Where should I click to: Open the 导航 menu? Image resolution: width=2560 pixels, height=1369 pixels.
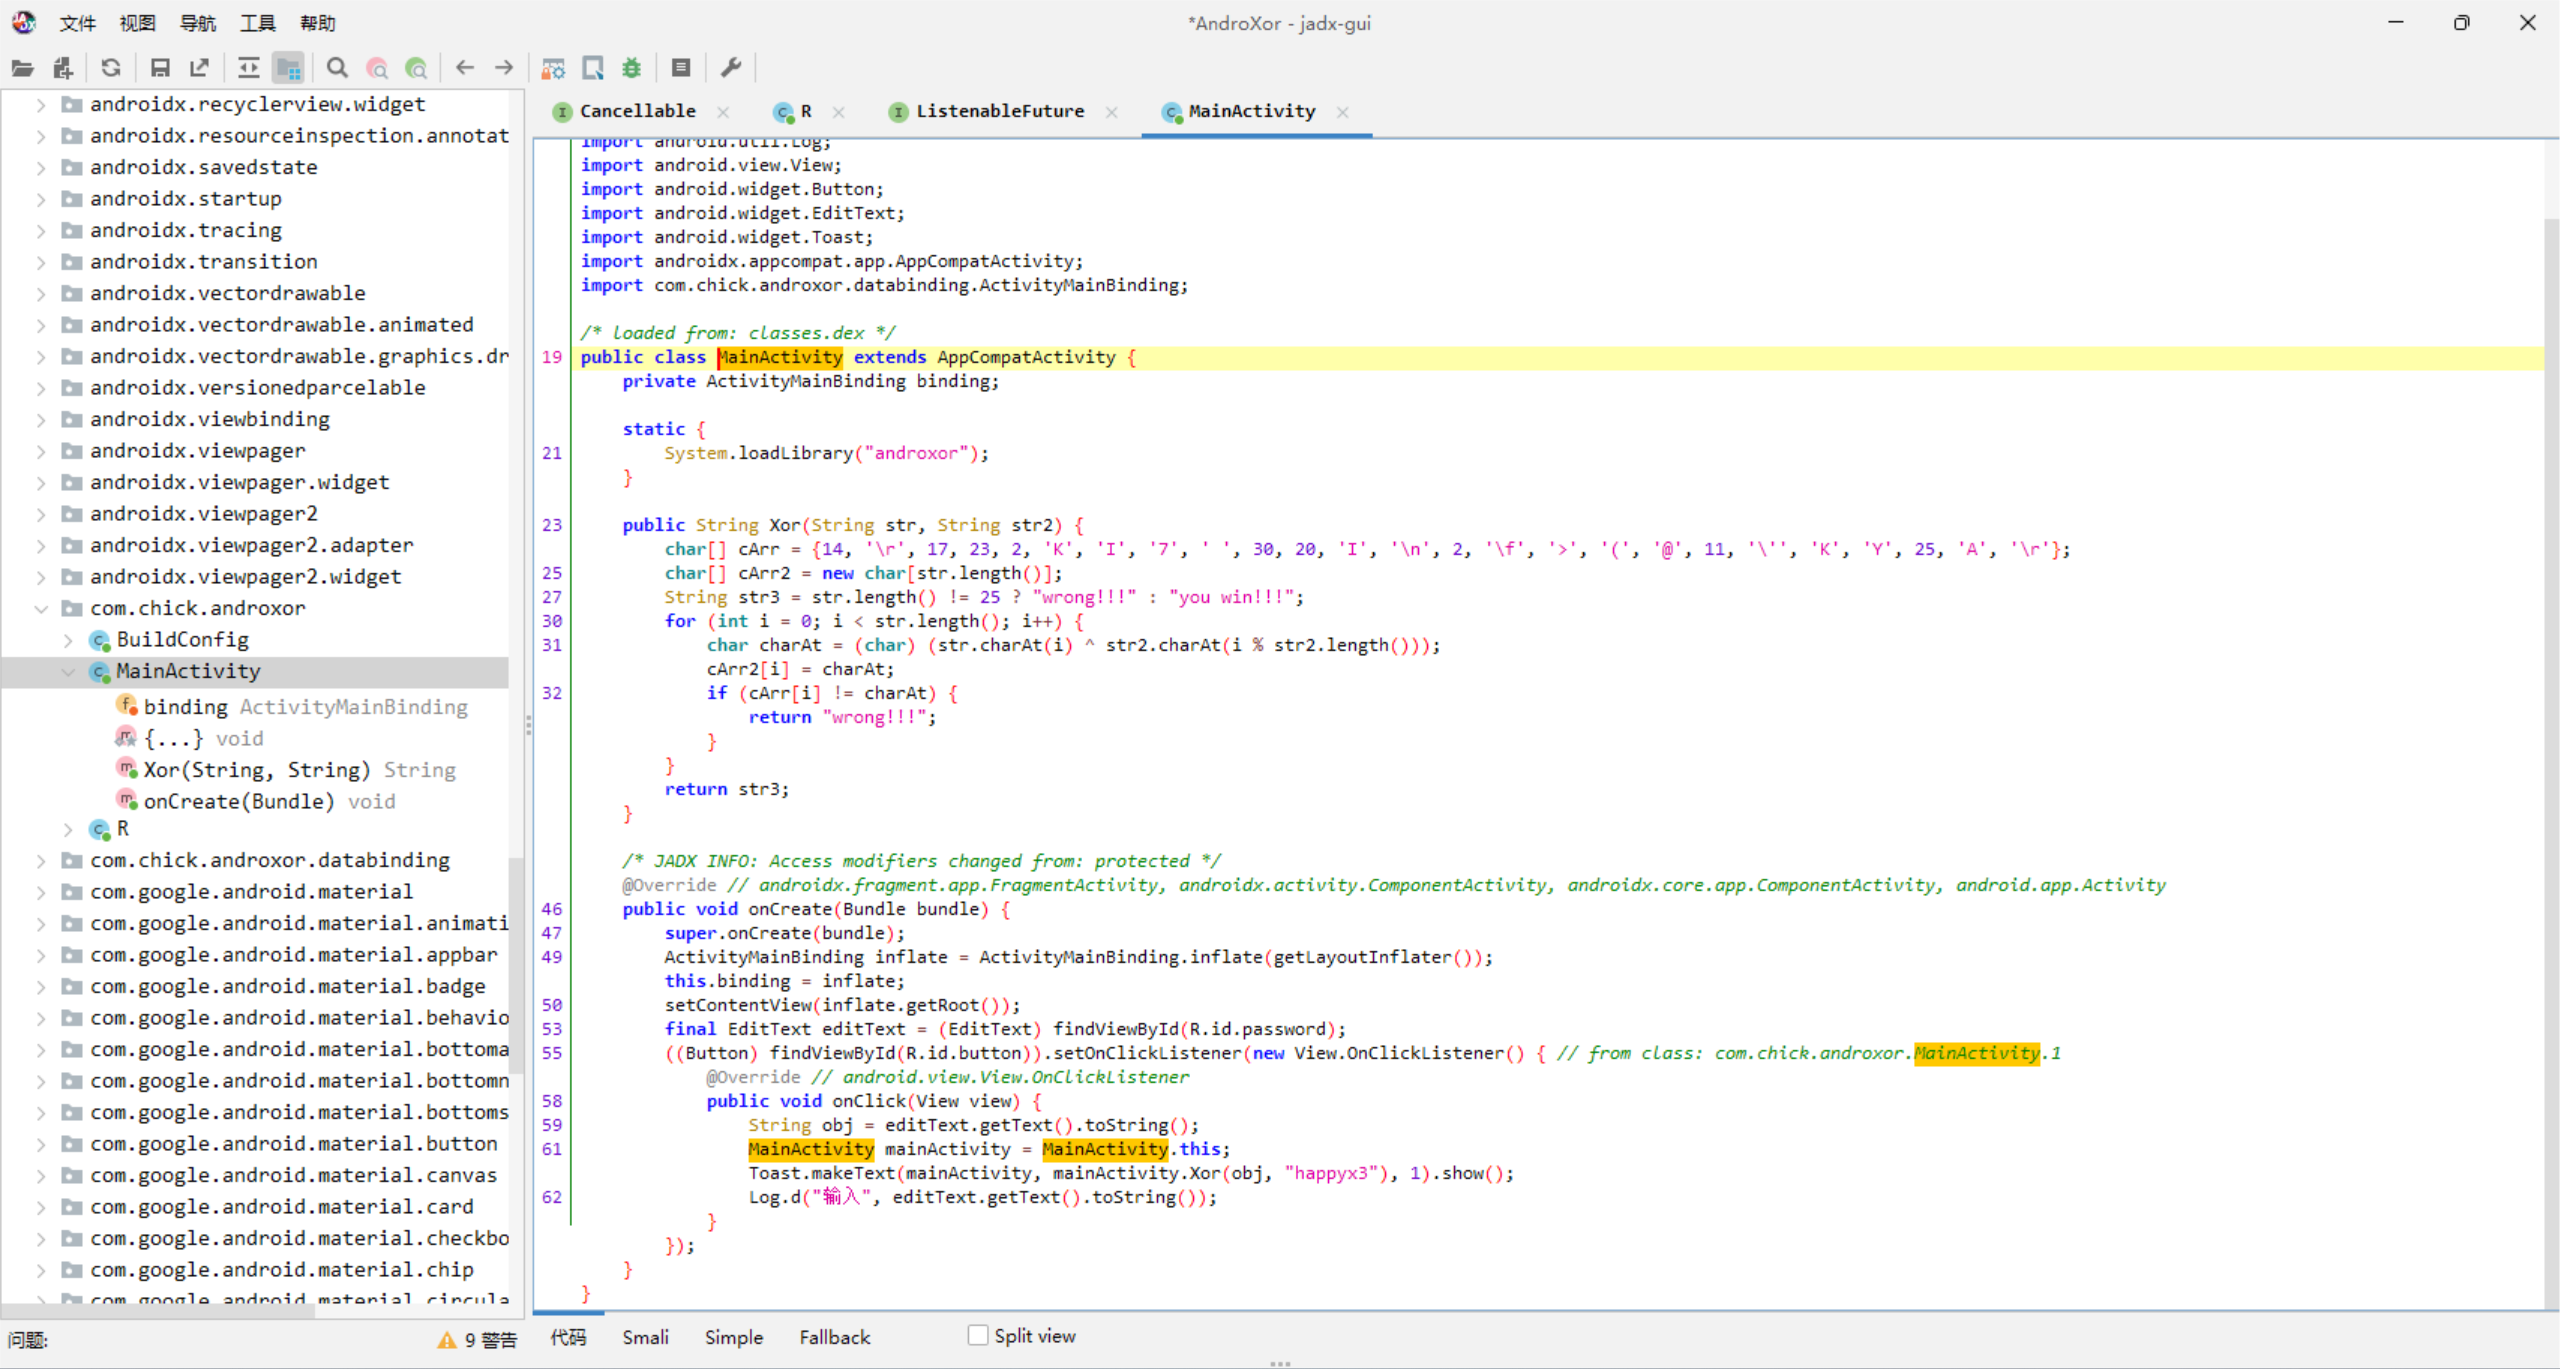click(x=198, y=22)
